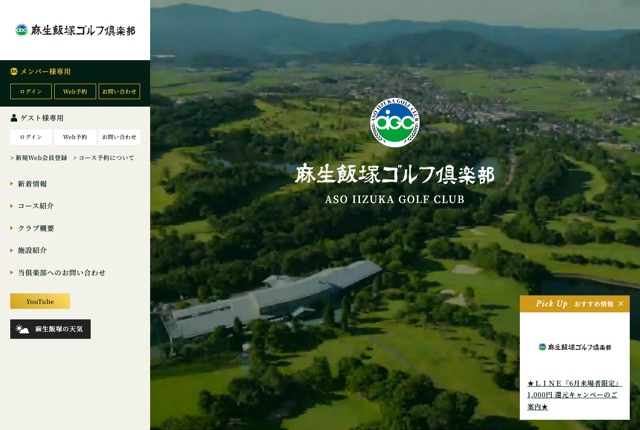Open LINE 1,000円還元キャンペーン link

tap(574, 395)
